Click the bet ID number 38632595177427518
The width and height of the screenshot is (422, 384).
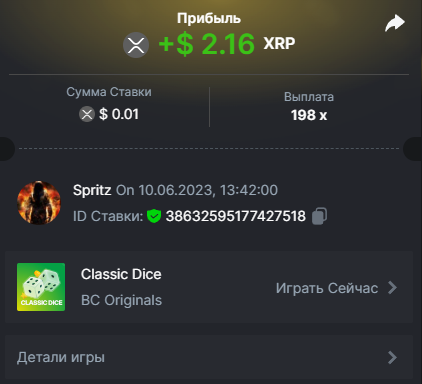tap(236, 216)
